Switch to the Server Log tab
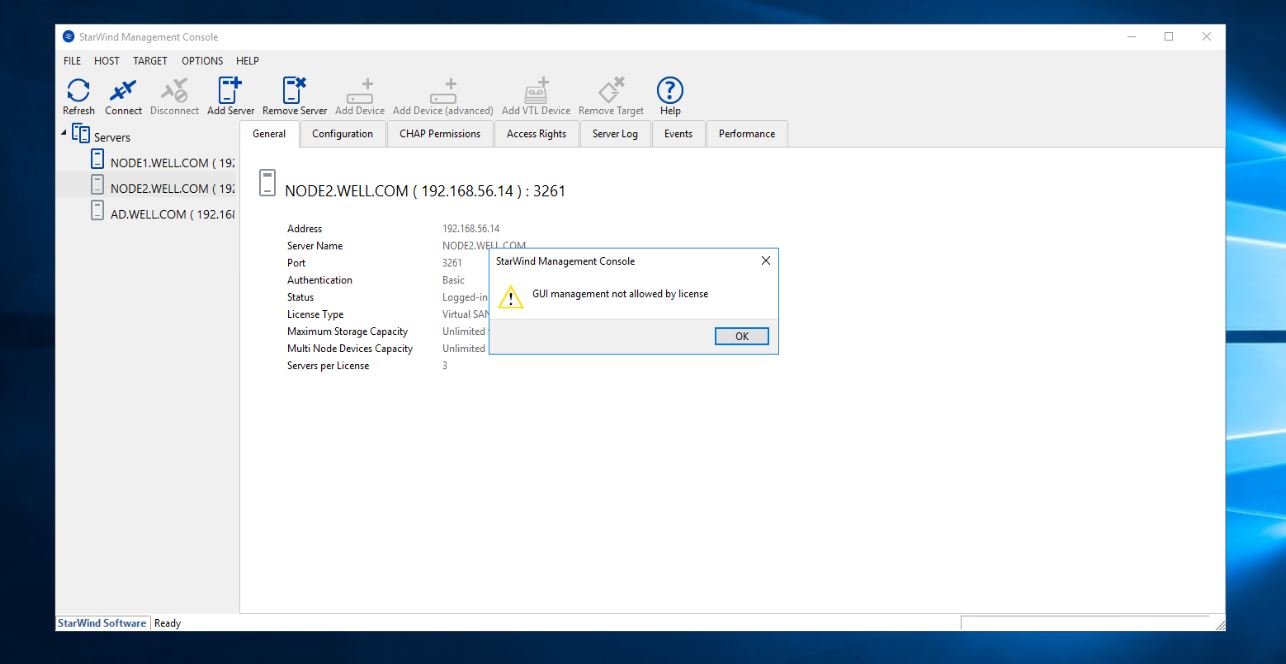The height and width of the screenshot is (664, 1286). (615, 134)
